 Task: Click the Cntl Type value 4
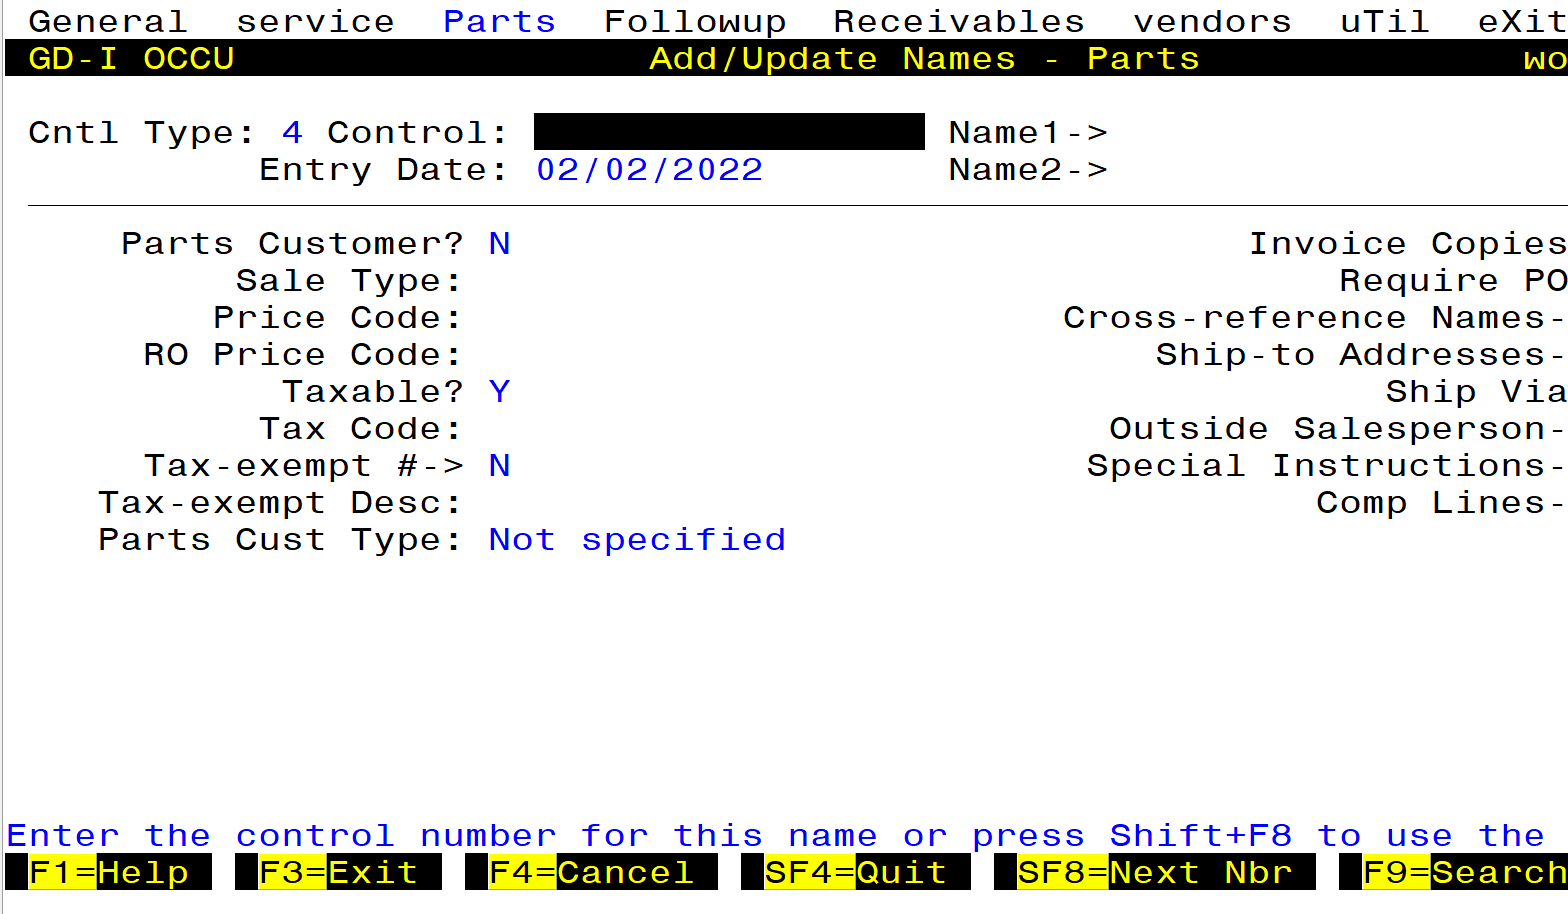[x=292, y=132]
